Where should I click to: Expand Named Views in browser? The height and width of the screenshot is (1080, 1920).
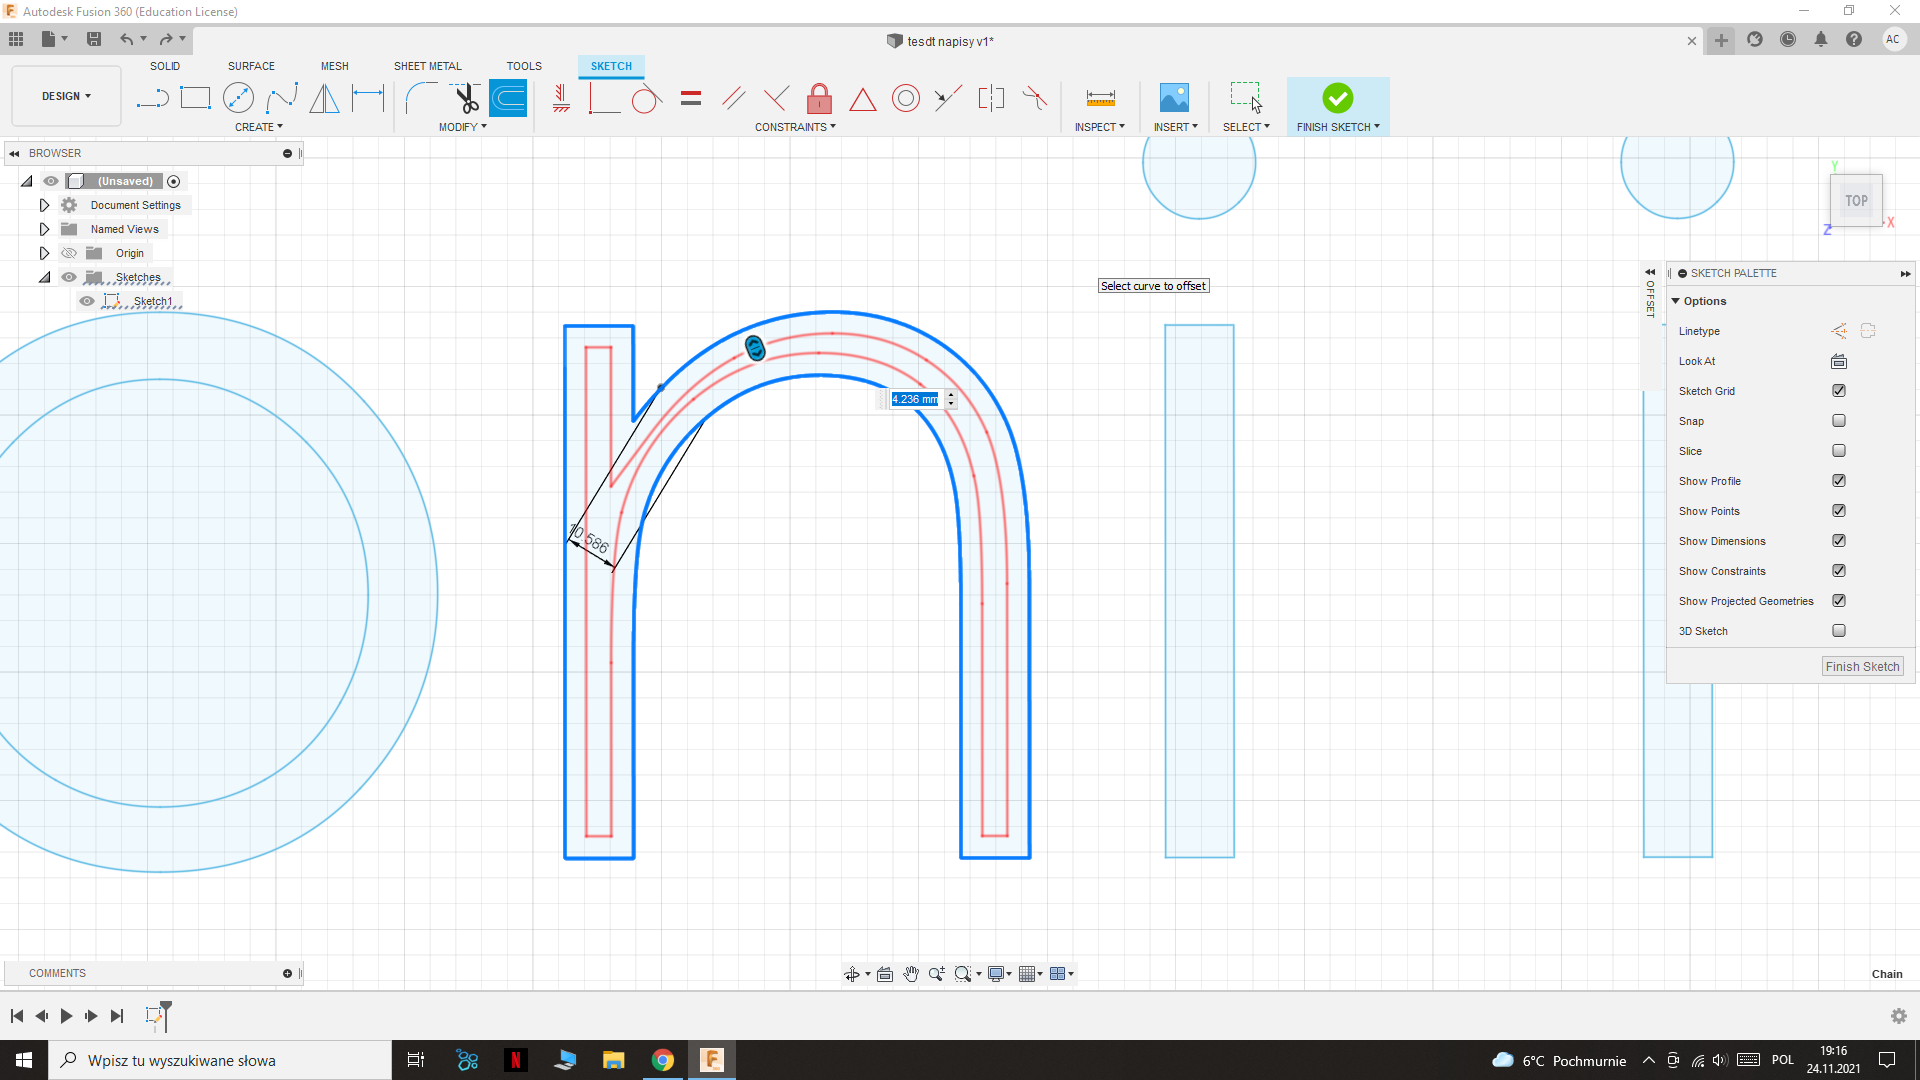click(44, 229)
